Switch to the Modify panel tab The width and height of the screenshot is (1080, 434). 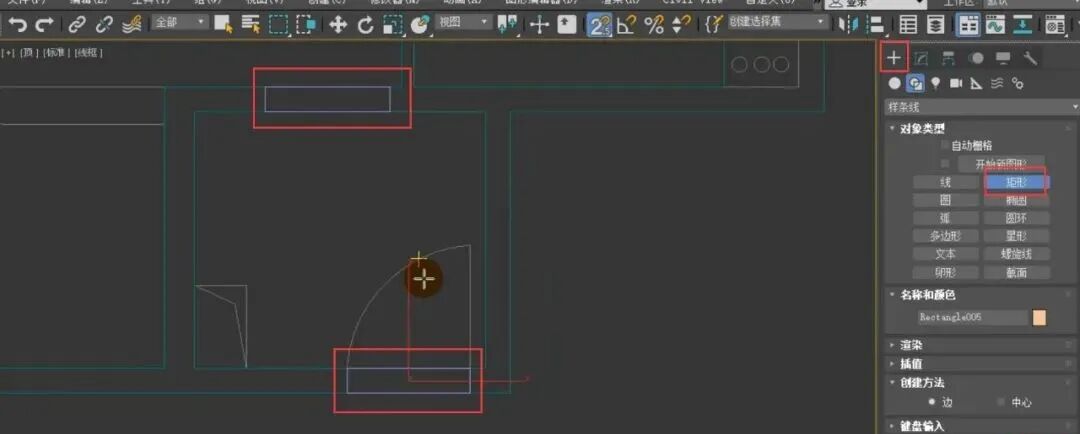coord(921,59)
